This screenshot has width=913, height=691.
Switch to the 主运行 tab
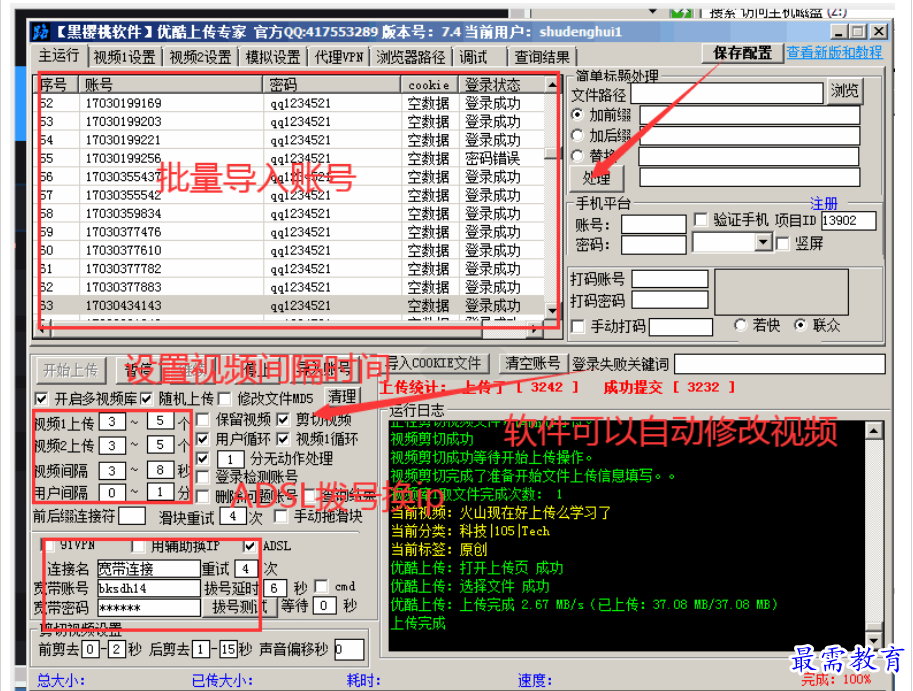(x=59, y=56)
